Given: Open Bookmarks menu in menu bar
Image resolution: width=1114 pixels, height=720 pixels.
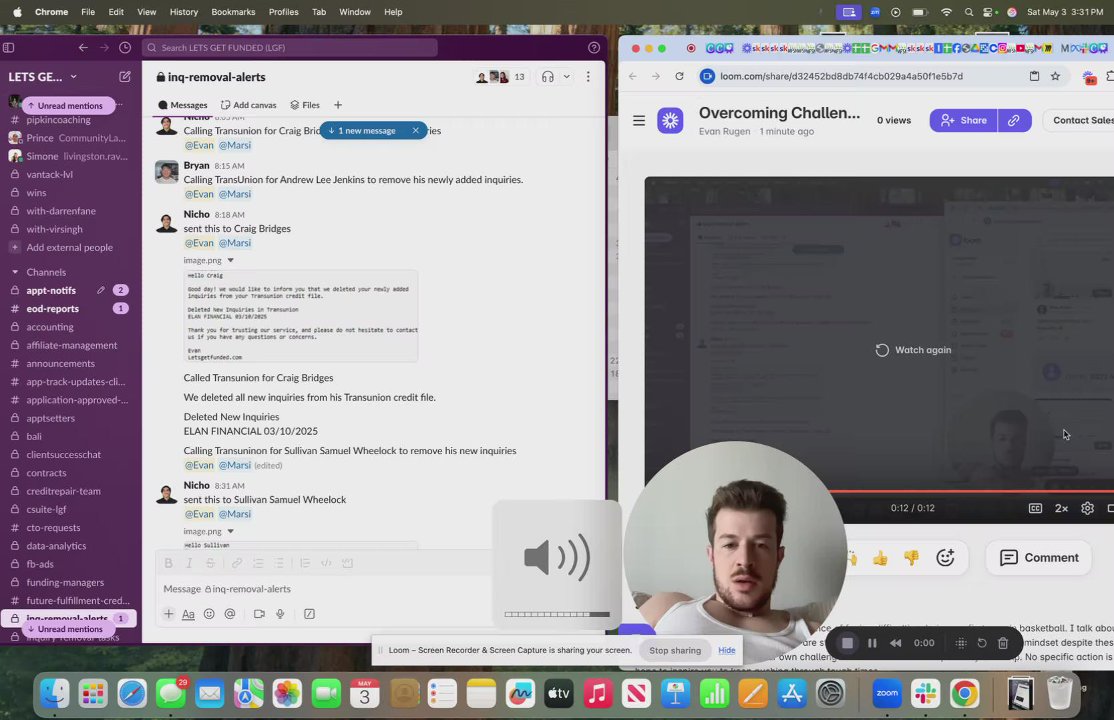Looking at the screenshot, I should [233, 12].
